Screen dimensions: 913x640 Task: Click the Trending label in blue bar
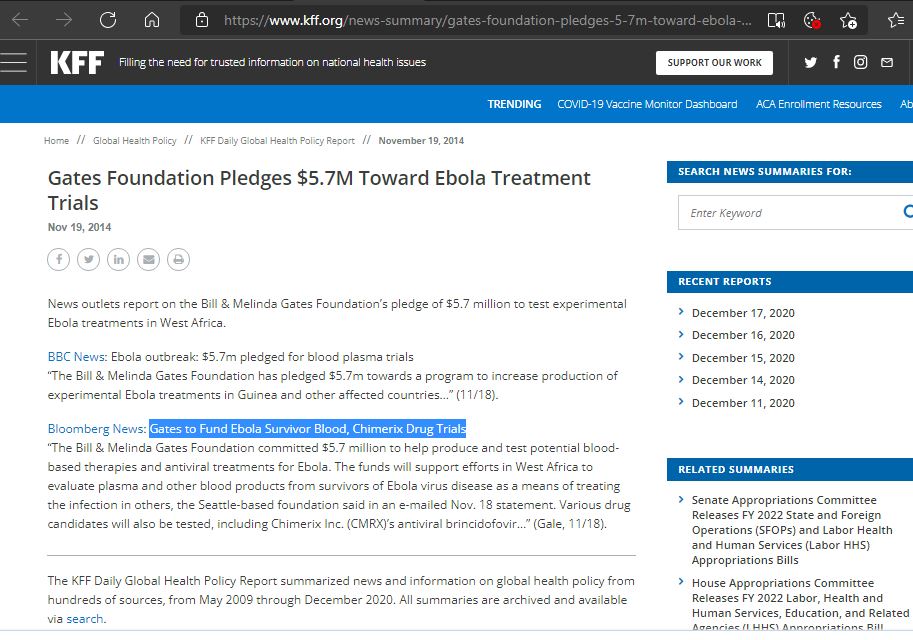tap(514, 104)
